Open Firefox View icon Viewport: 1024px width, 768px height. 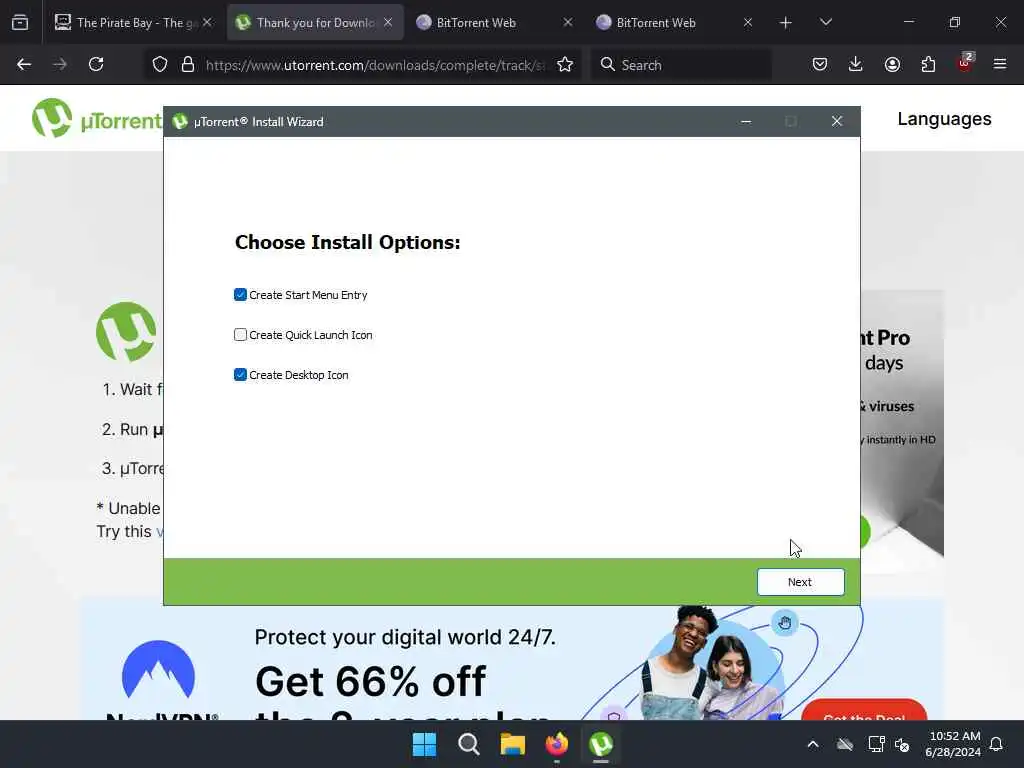[20, 23]
